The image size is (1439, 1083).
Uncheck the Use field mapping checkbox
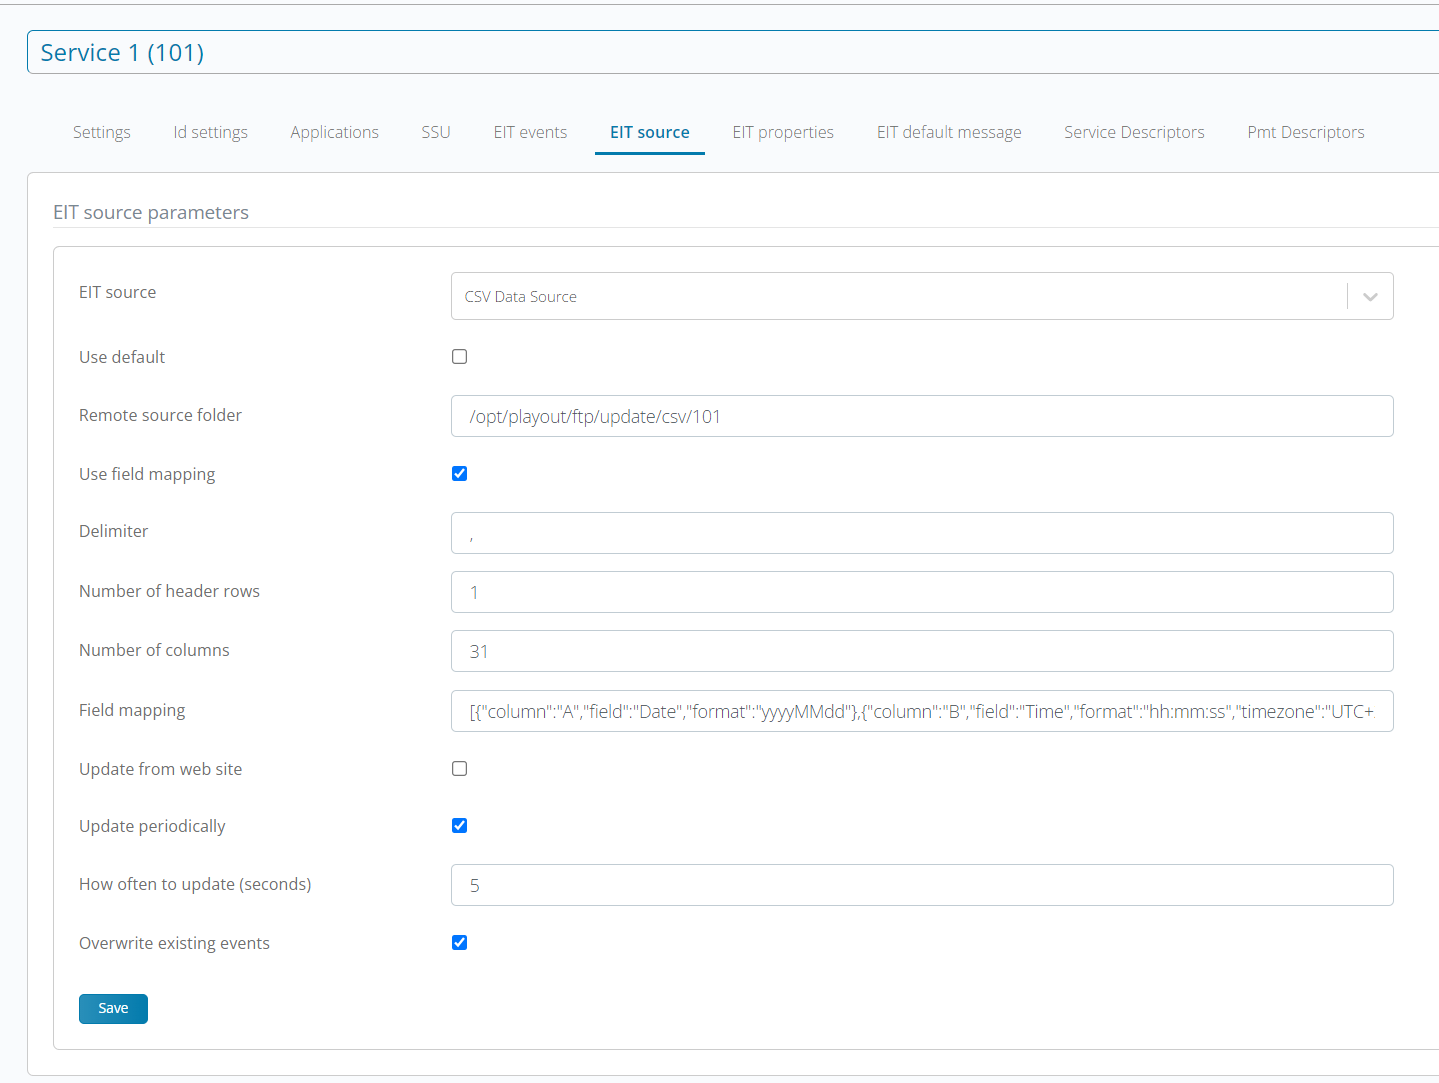click(460, 474)
